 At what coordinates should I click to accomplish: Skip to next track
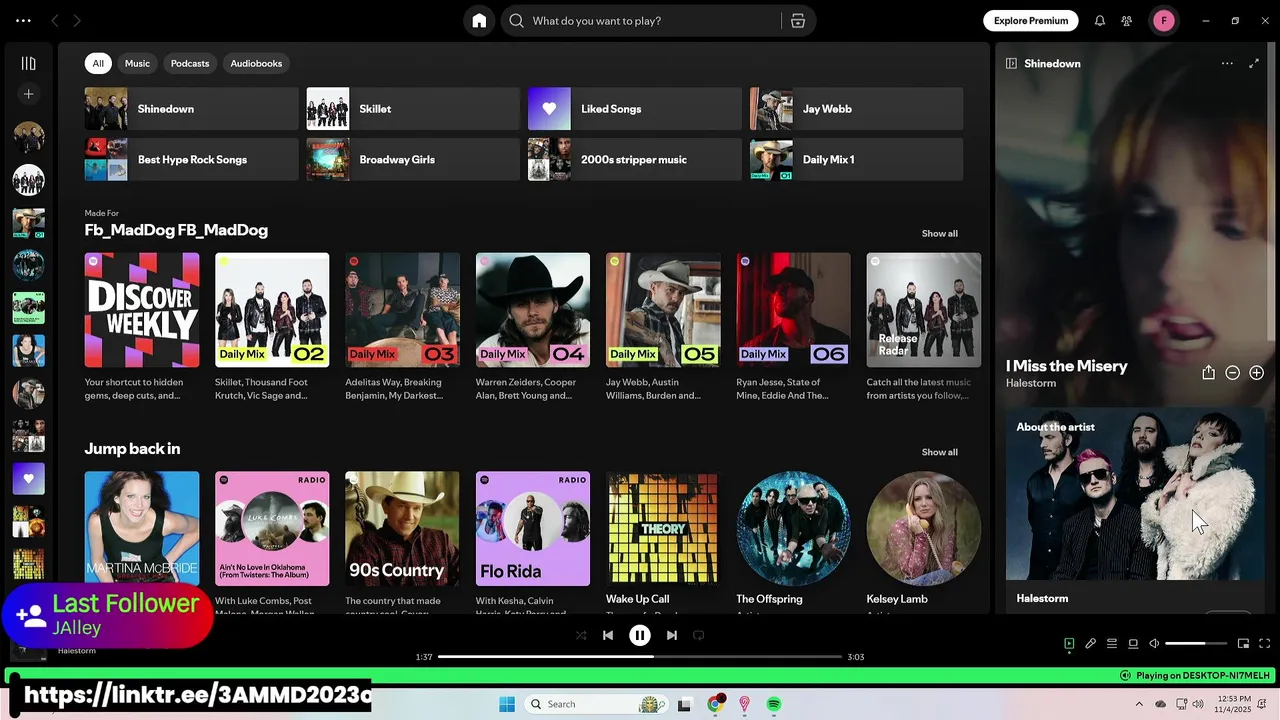672,635
